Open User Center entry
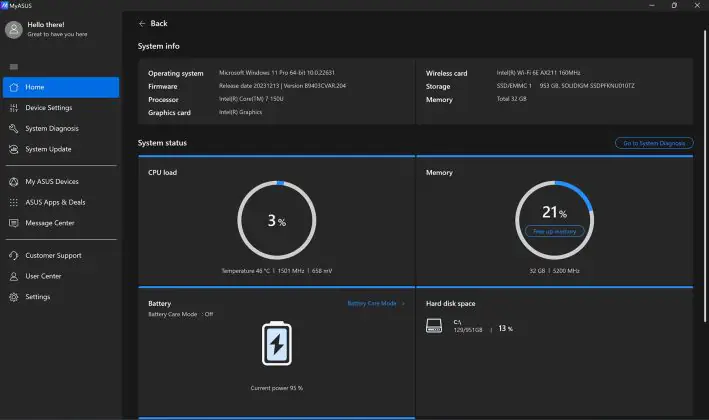The height and width of the screenshot is (420, 709). (x=61, y=276)
